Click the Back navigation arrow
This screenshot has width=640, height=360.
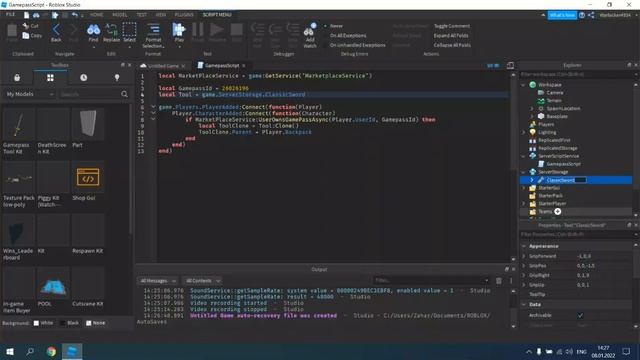56,30
